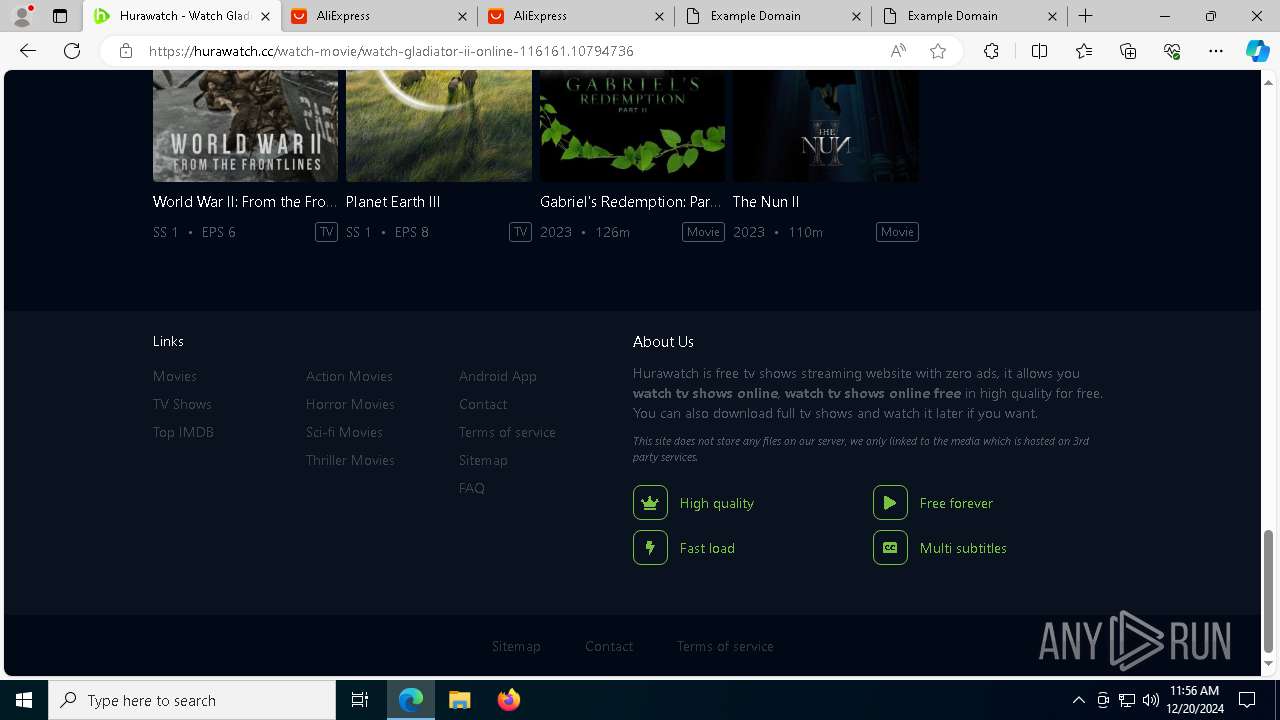Open the FAQ link
1280x720 pixels.
point(472,488)
